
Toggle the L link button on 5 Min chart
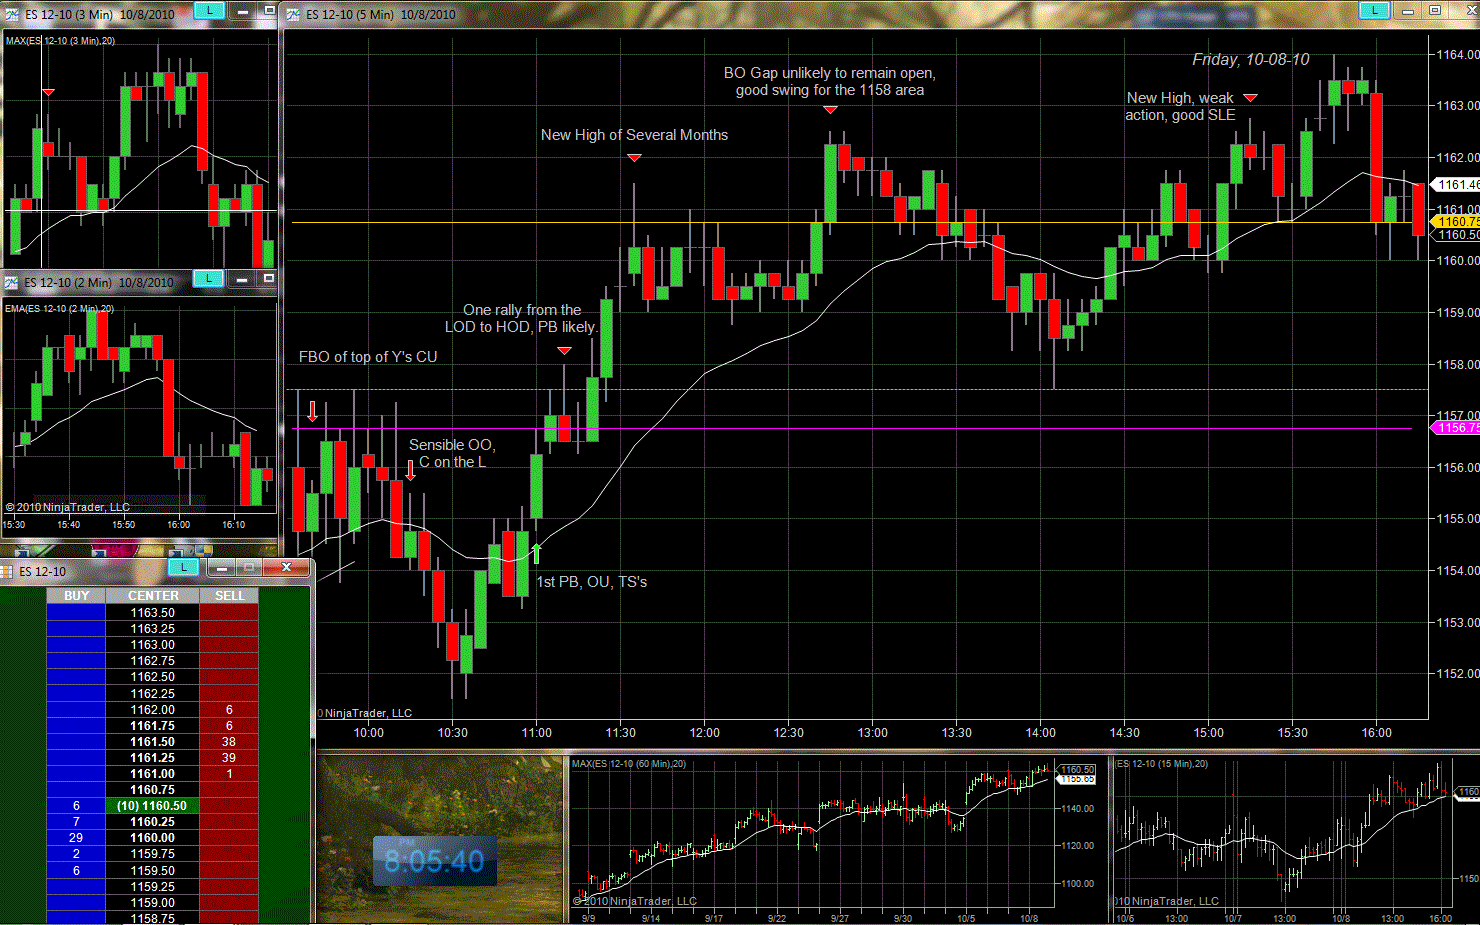coord(1375,10)
